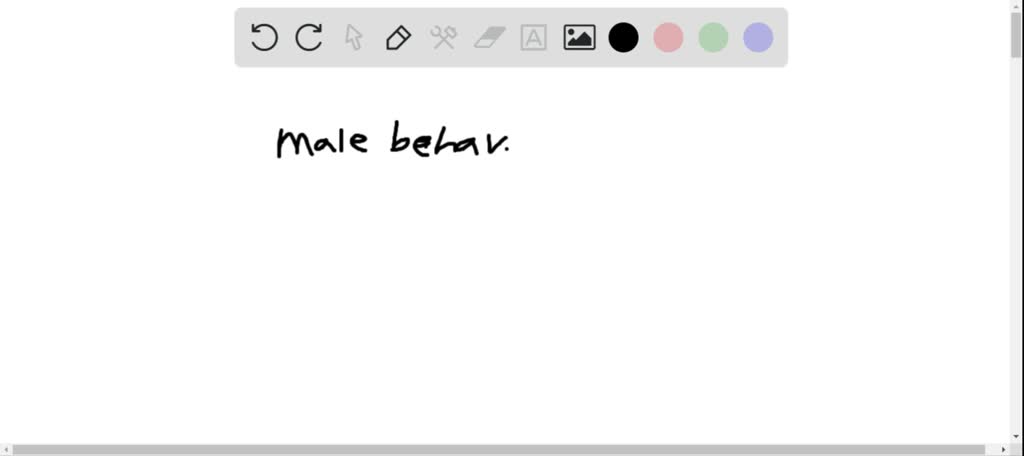Click the scroll left arrow
This screenshot has height=456, width=1024.
point(6,450)
